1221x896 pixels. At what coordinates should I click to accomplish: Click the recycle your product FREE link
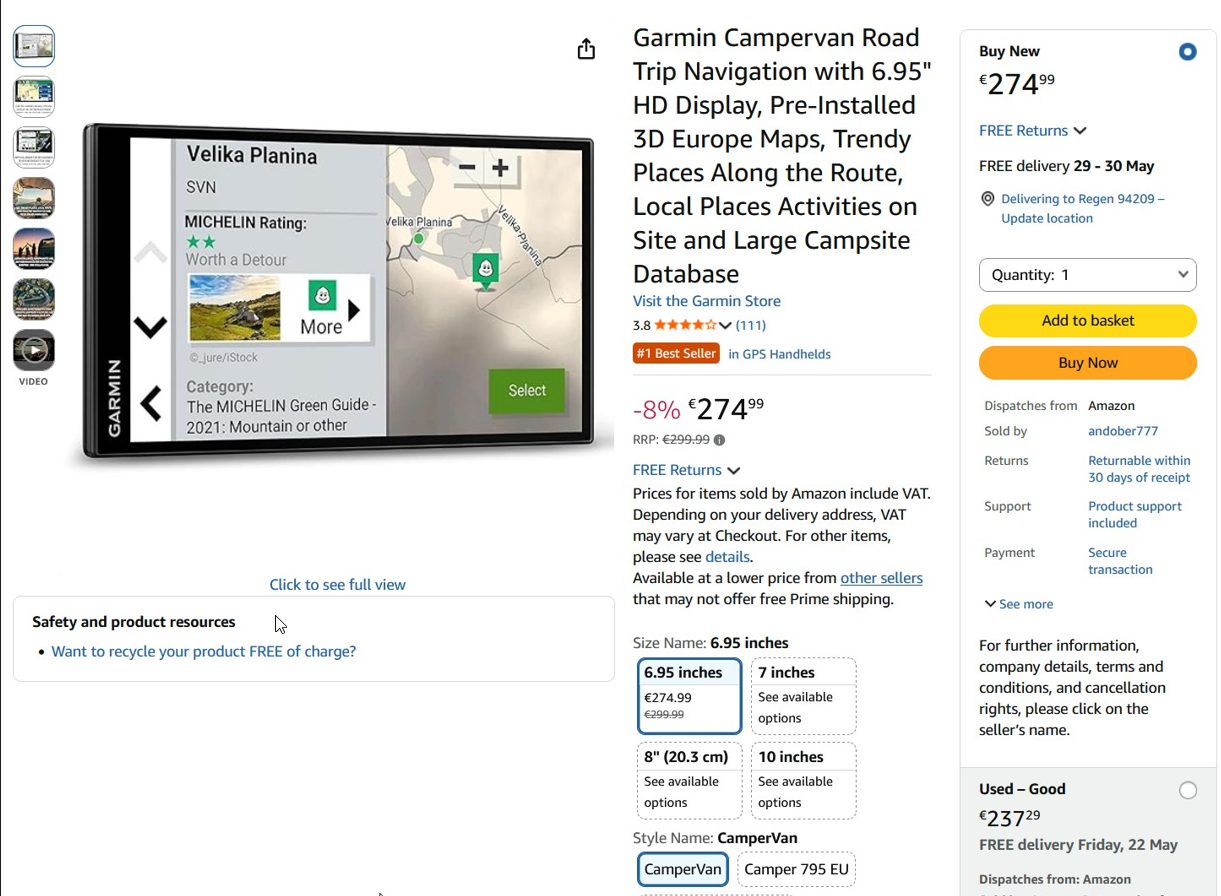[x=204, y=651]
